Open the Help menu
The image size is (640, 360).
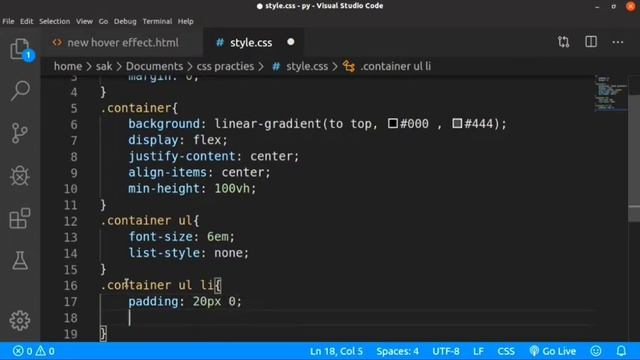185,21
